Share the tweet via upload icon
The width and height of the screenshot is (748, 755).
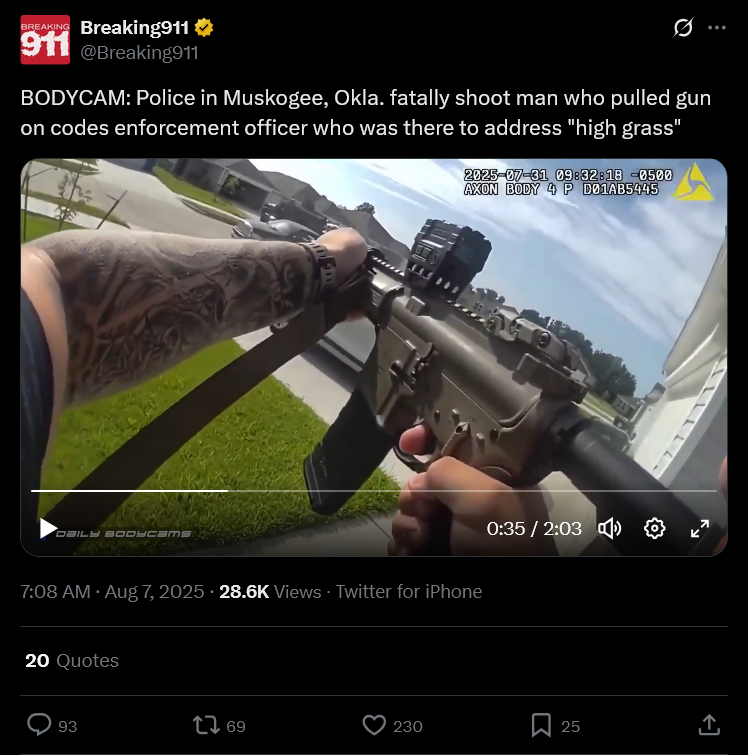coord(709,725)
